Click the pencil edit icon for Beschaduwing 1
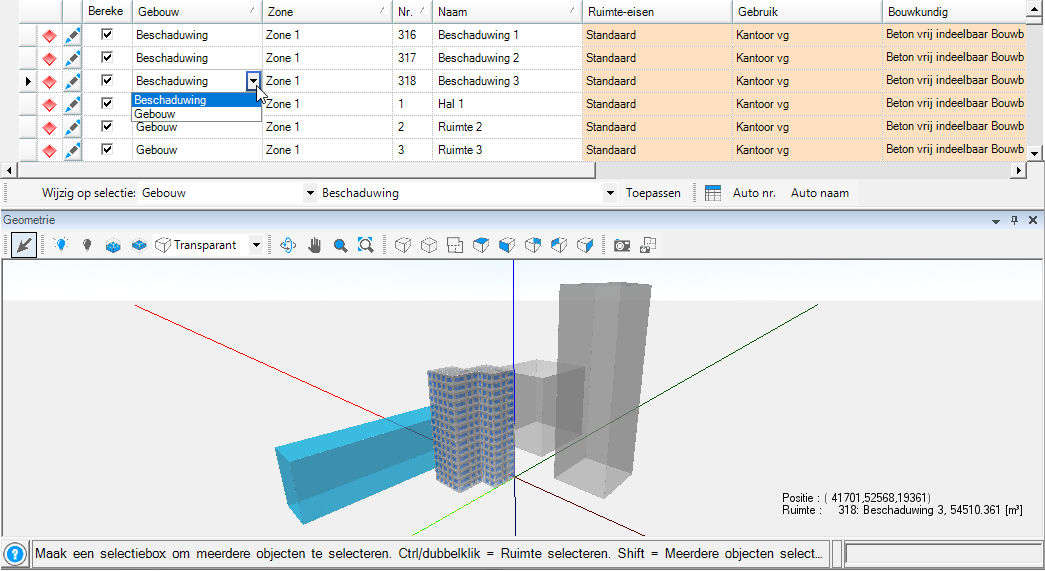This screenshot has height=571, width=1045. [72, 35]
